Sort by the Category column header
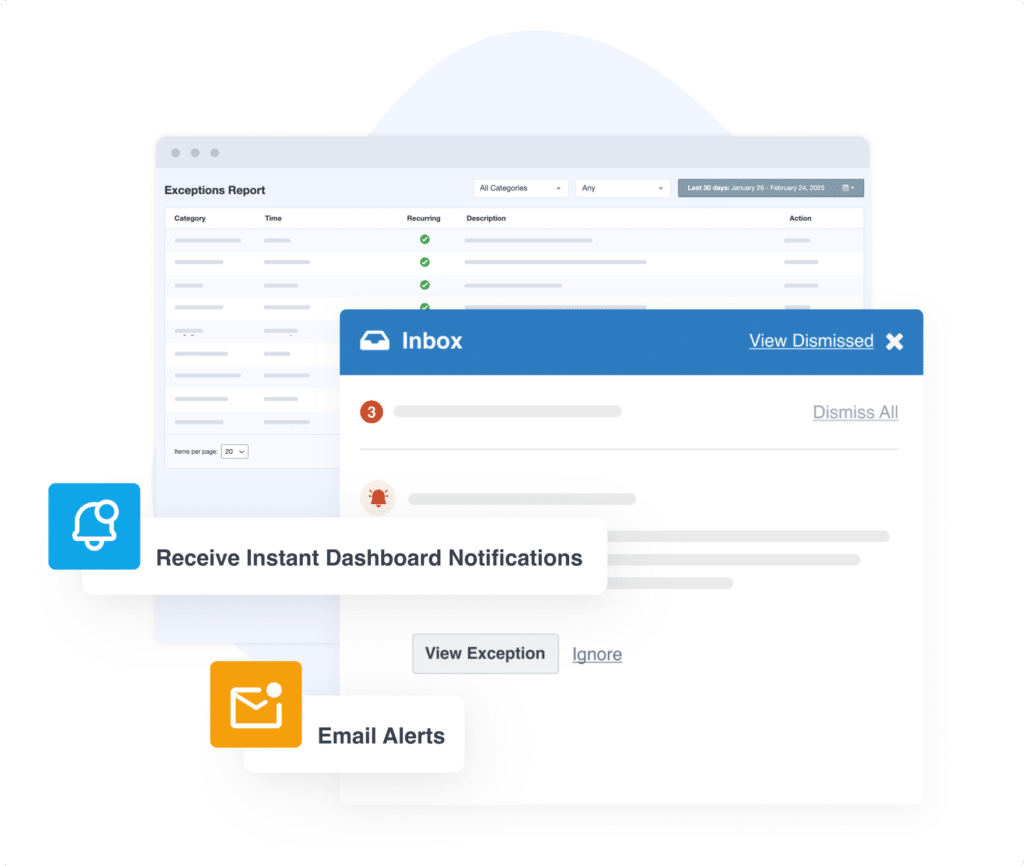The height and width of the screenshot is (866, 1024). coord(190,218)
